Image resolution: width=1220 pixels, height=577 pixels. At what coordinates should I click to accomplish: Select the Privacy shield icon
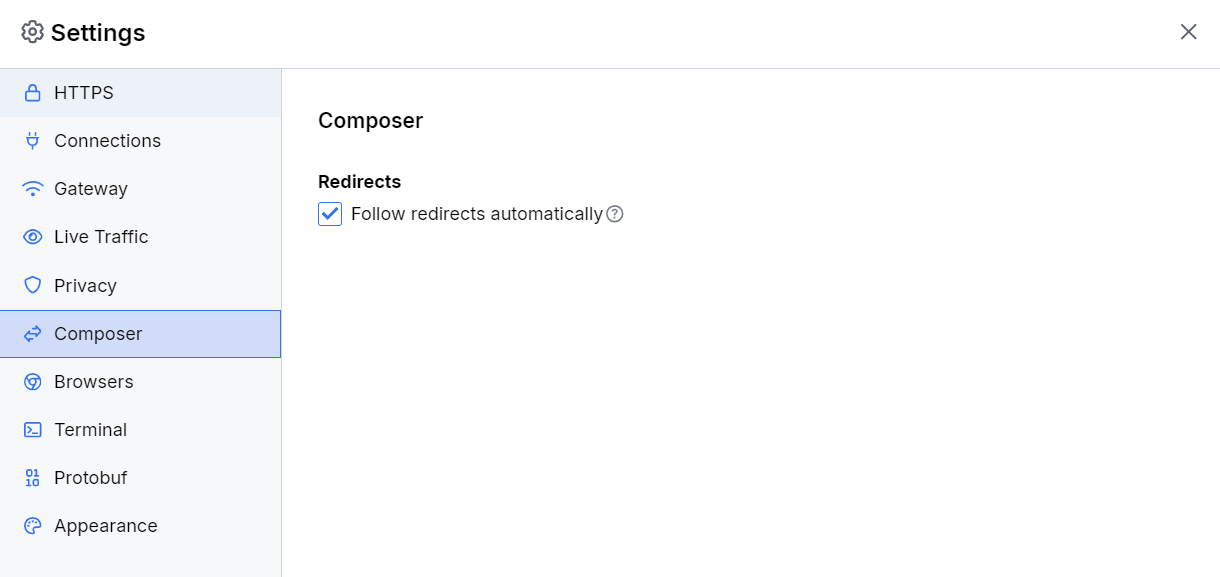click(32, 285)
